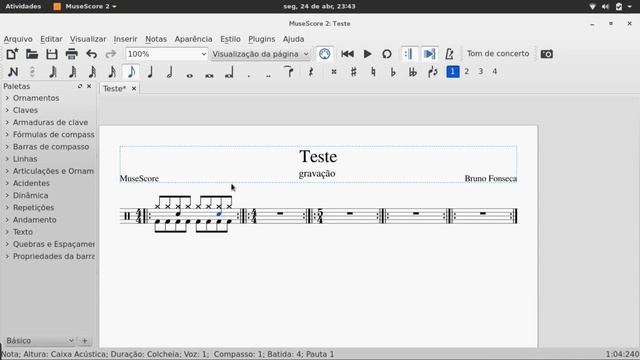
Task: Open the Visualização da página dropdown
Action: [260, 54]
